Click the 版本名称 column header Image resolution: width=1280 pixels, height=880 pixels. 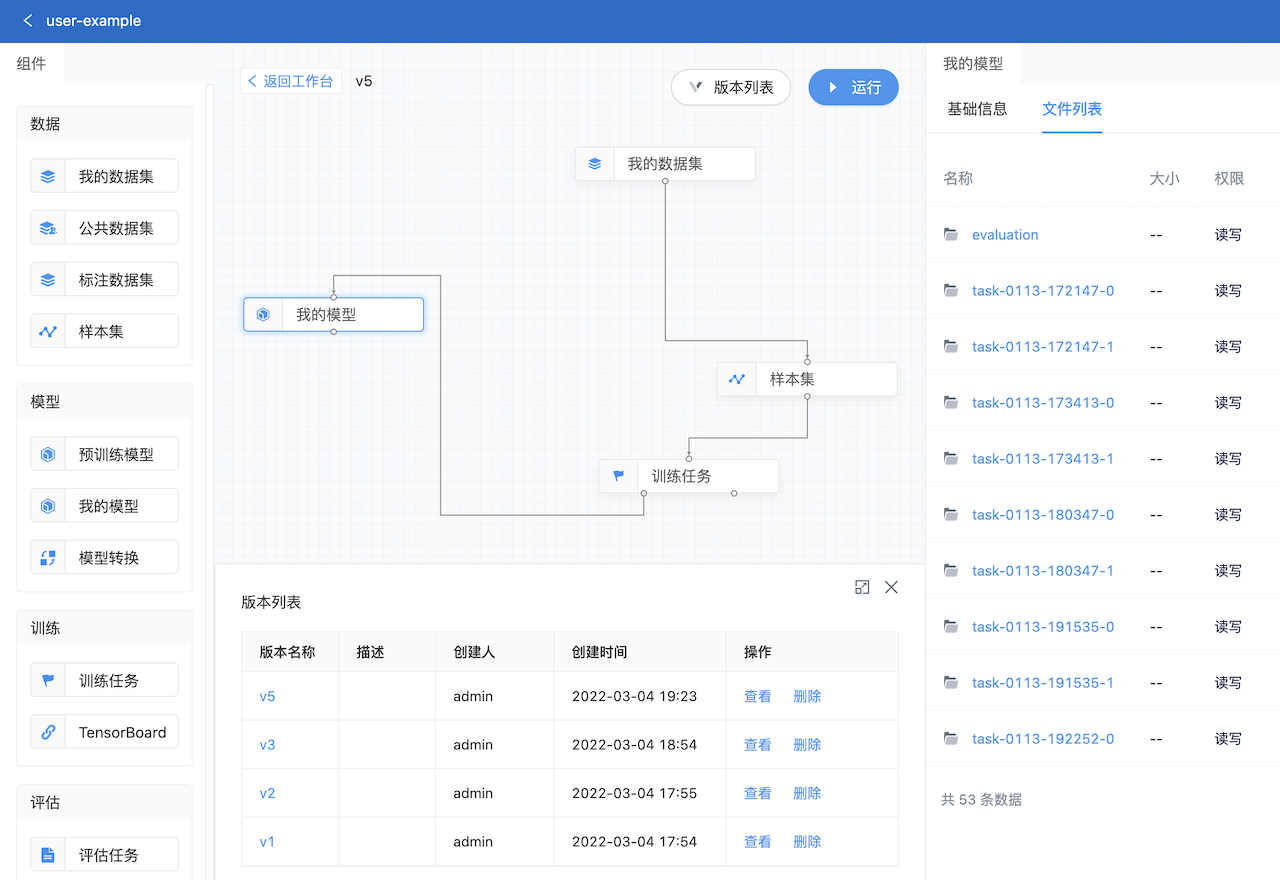[287, 652]
